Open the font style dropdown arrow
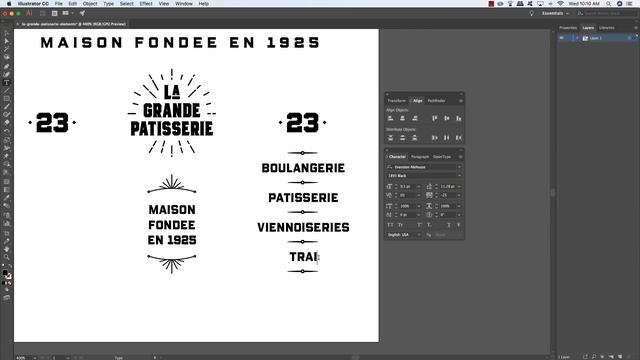 click(x=459, y=176)
